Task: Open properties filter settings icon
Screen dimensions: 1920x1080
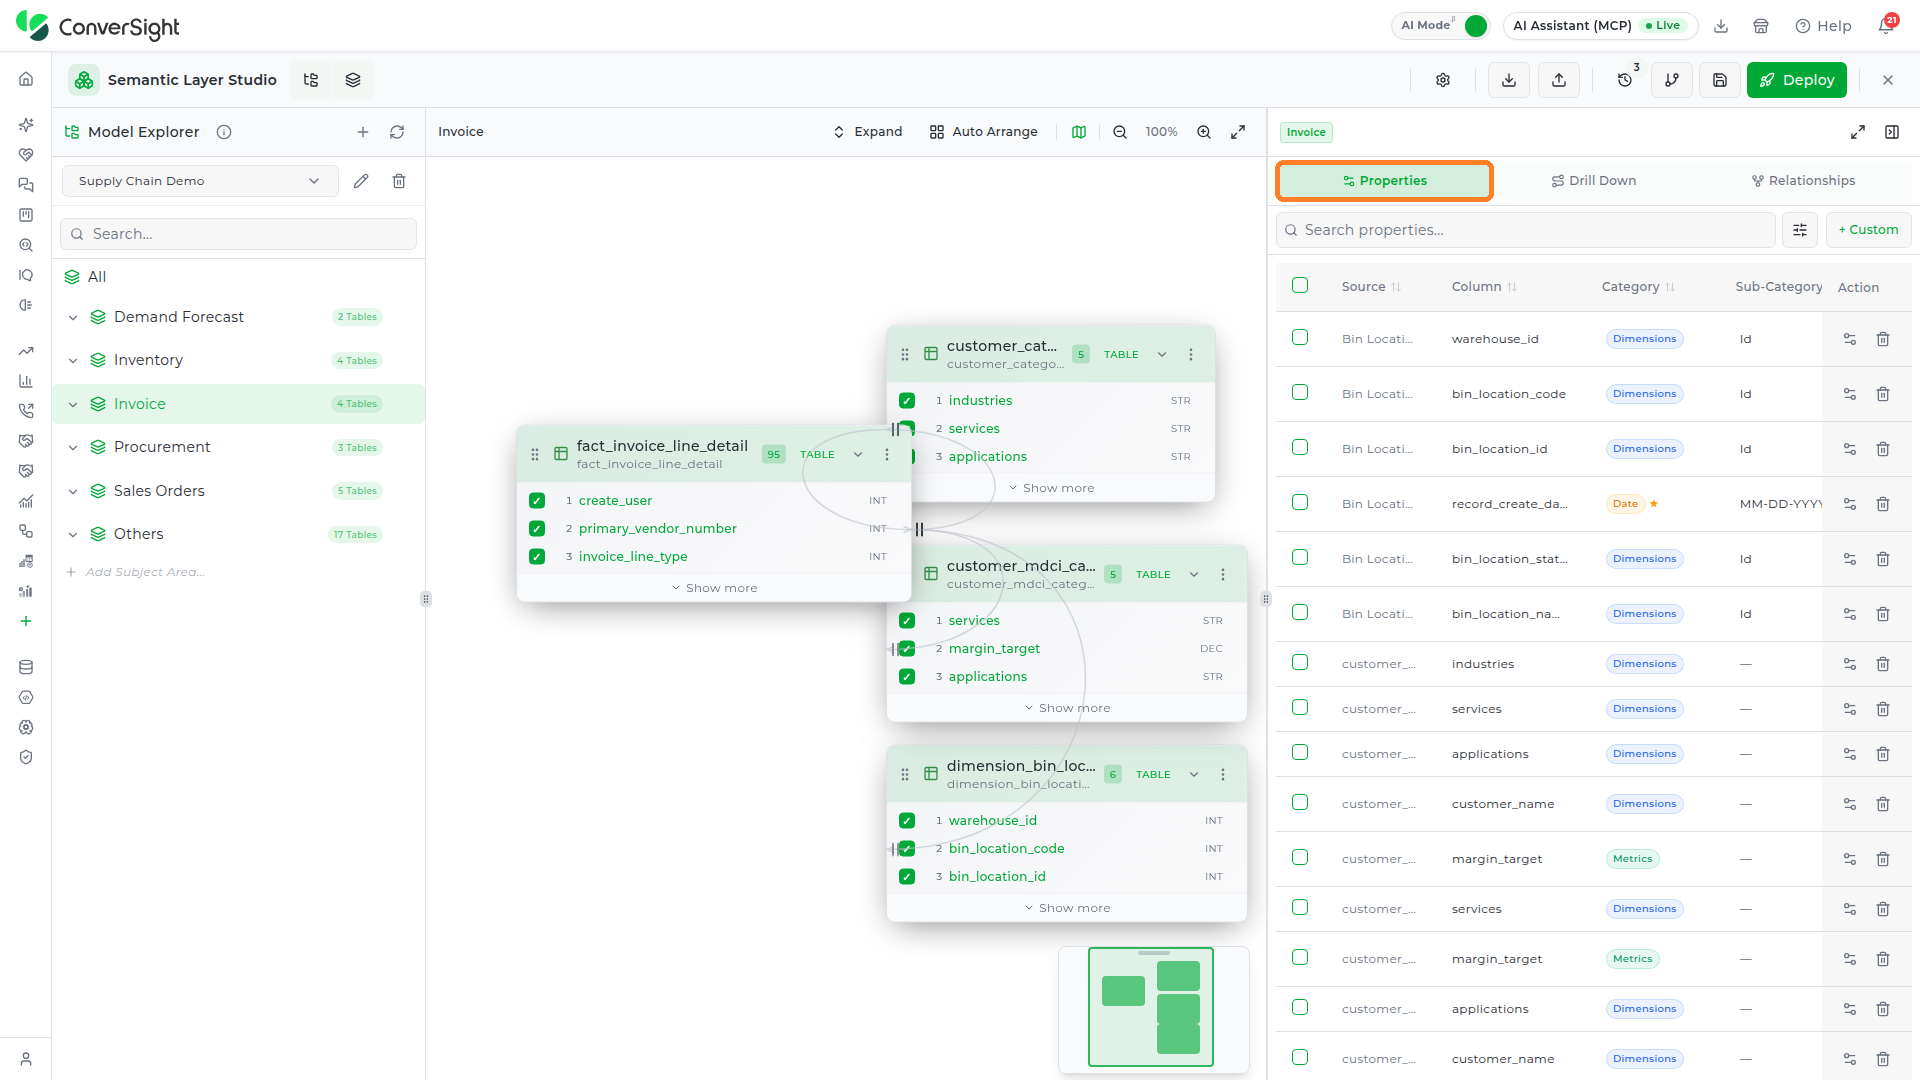Action: (x=1800, y=230)
